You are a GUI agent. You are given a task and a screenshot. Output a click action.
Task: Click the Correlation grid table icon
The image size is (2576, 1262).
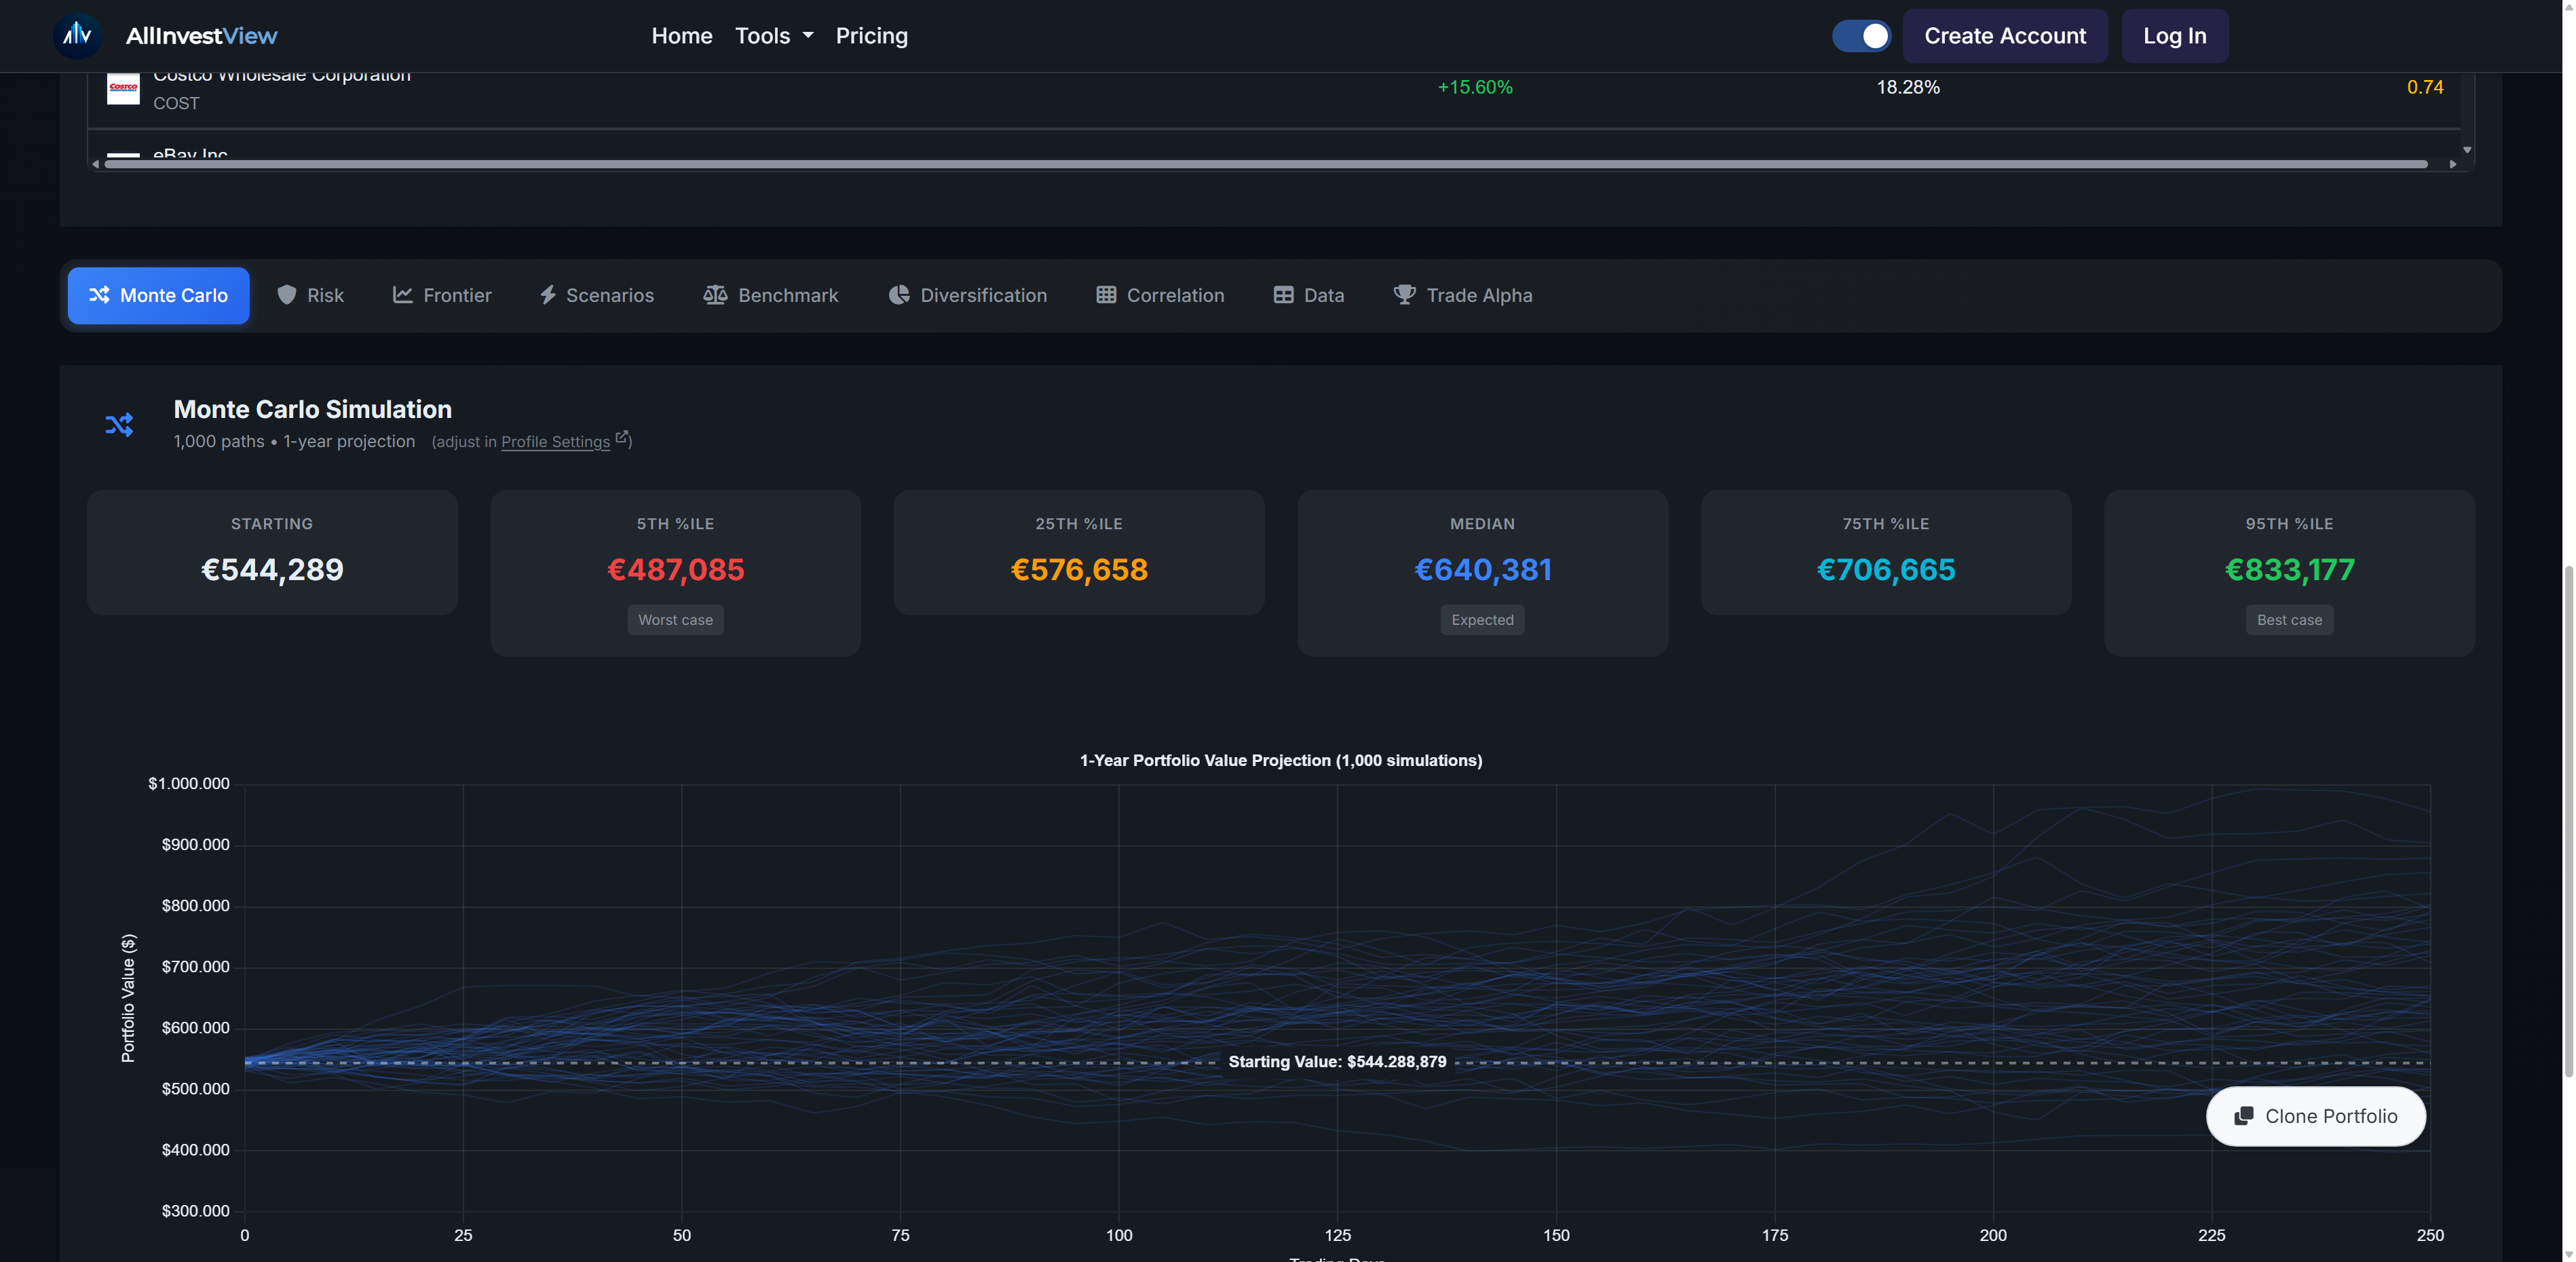pos(1106,295)
